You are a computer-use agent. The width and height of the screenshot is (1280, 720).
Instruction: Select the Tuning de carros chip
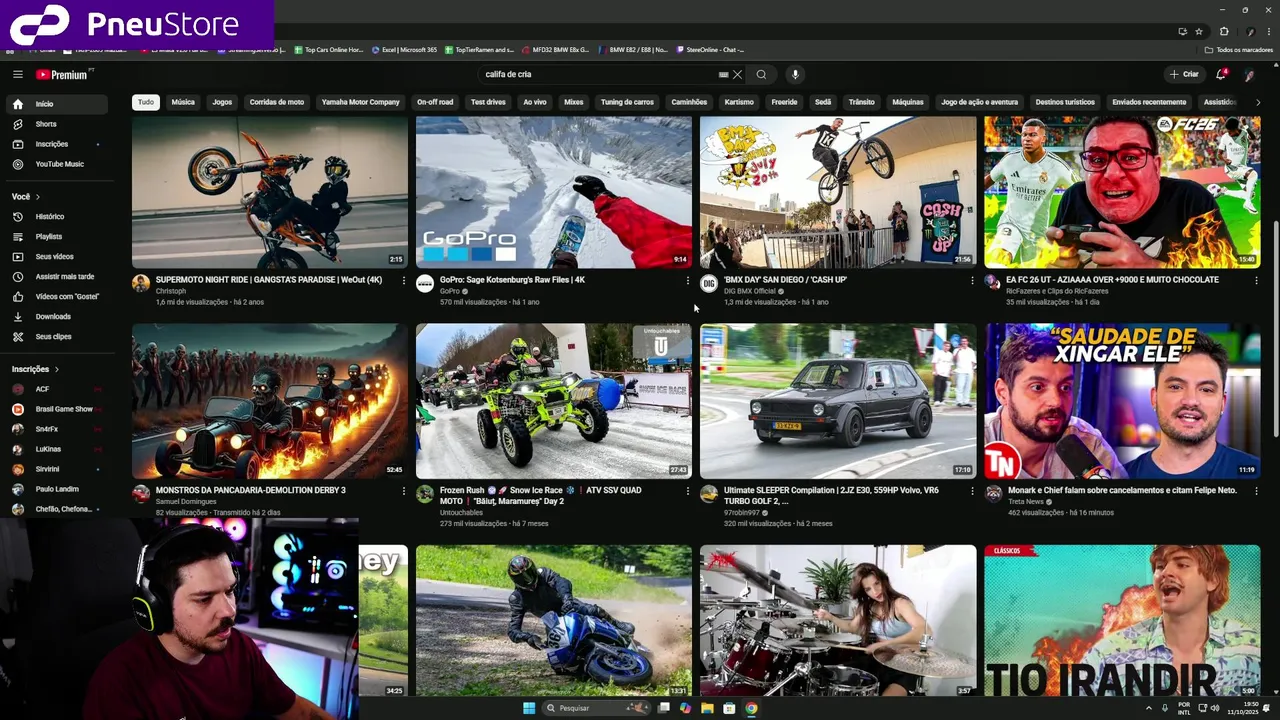coord(627,102)
